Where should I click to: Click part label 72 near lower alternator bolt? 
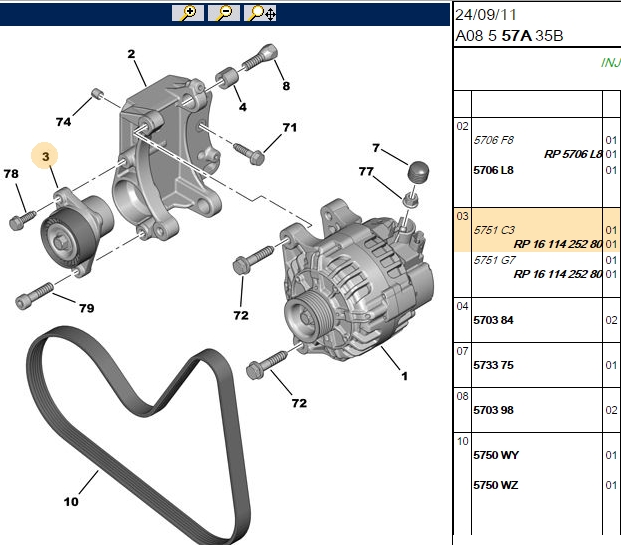pos(299,403)
